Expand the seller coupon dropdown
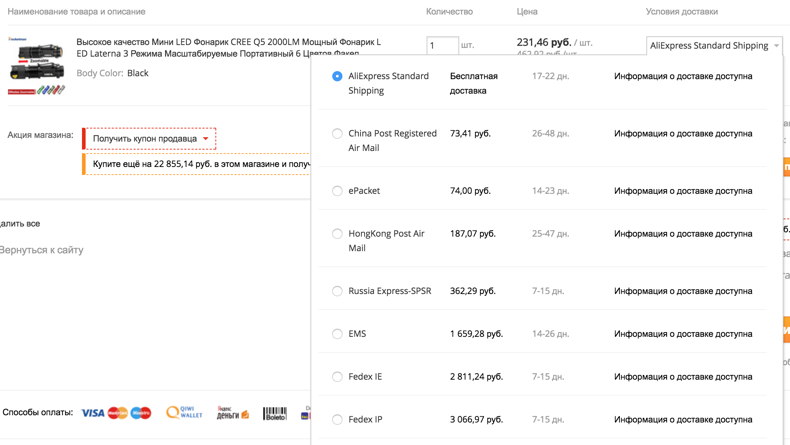The image size is (790, 445). (150, 138)
